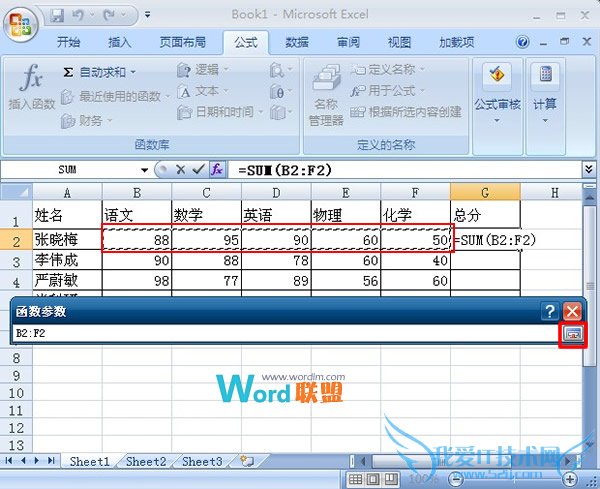Click the expand dialog button beside B2:F2
The width and height of the screenshot is (600, 489).
(572, 334)
